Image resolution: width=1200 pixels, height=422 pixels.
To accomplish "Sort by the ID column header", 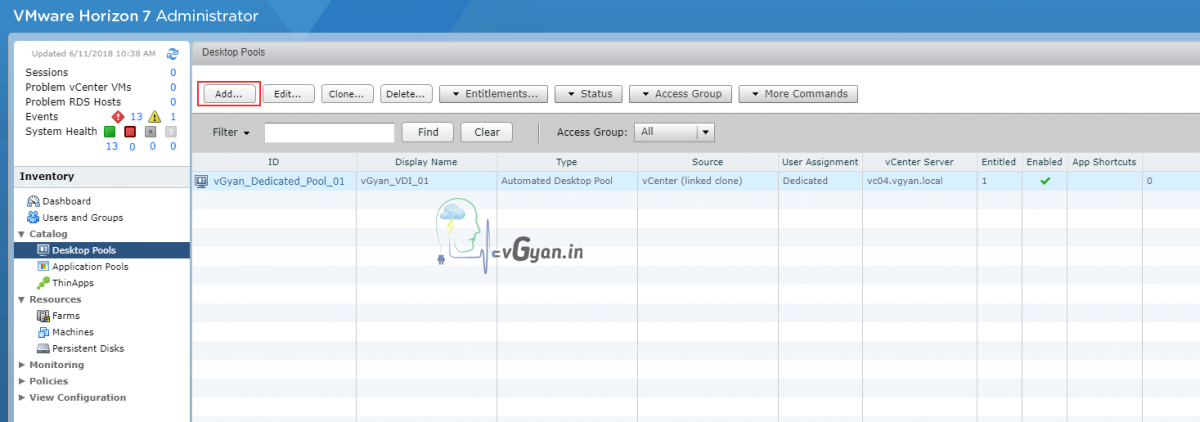I will pyautogui.click(x=274, y=162).
